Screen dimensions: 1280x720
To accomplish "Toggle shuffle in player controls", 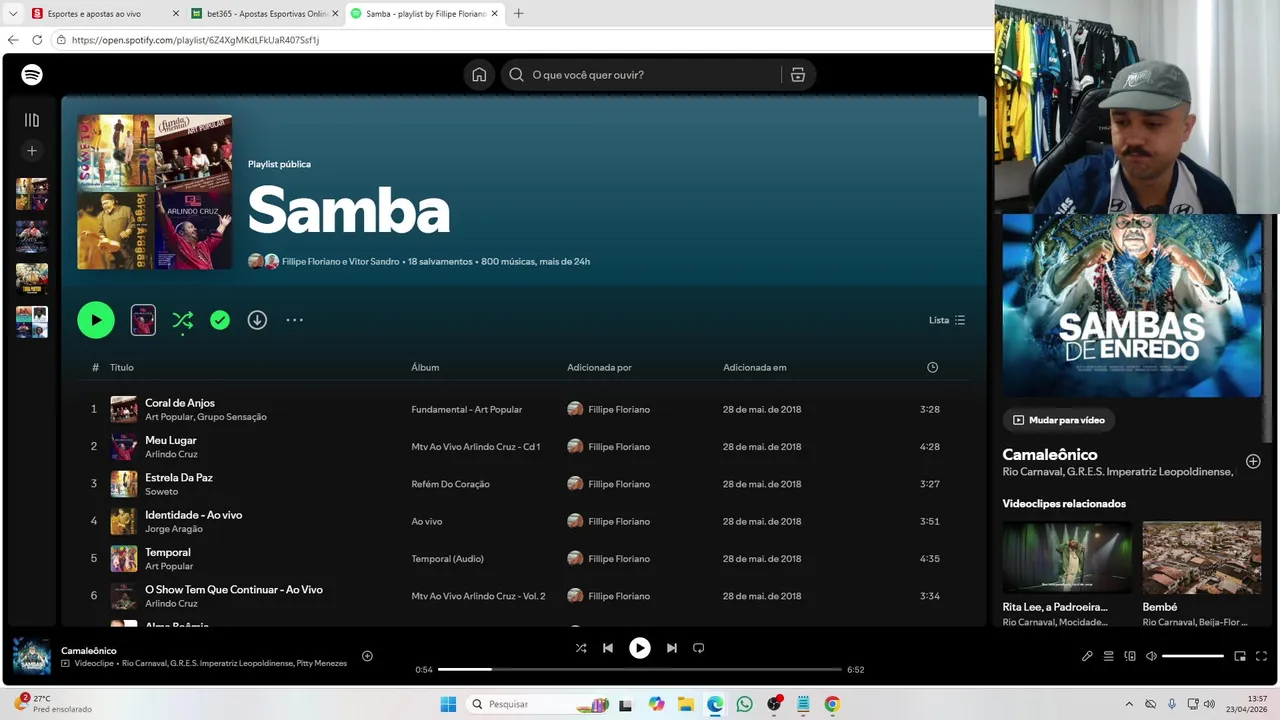I will (x=581, y=648).
